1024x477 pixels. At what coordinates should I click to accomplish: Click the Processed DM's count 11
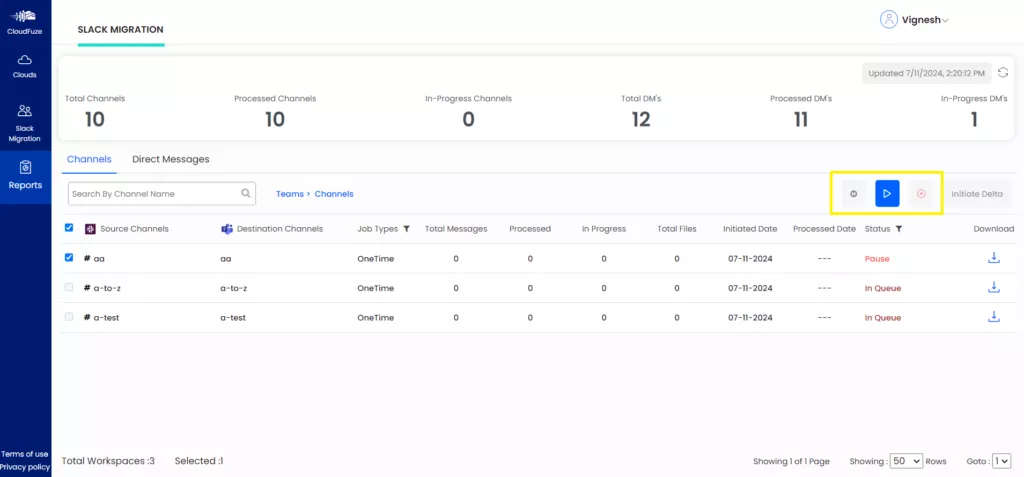tap(801, 120)
